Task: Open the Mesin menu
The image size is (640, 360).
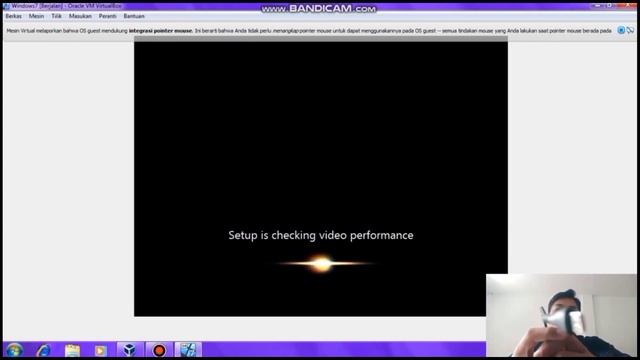Action: (x=36, y=16)
